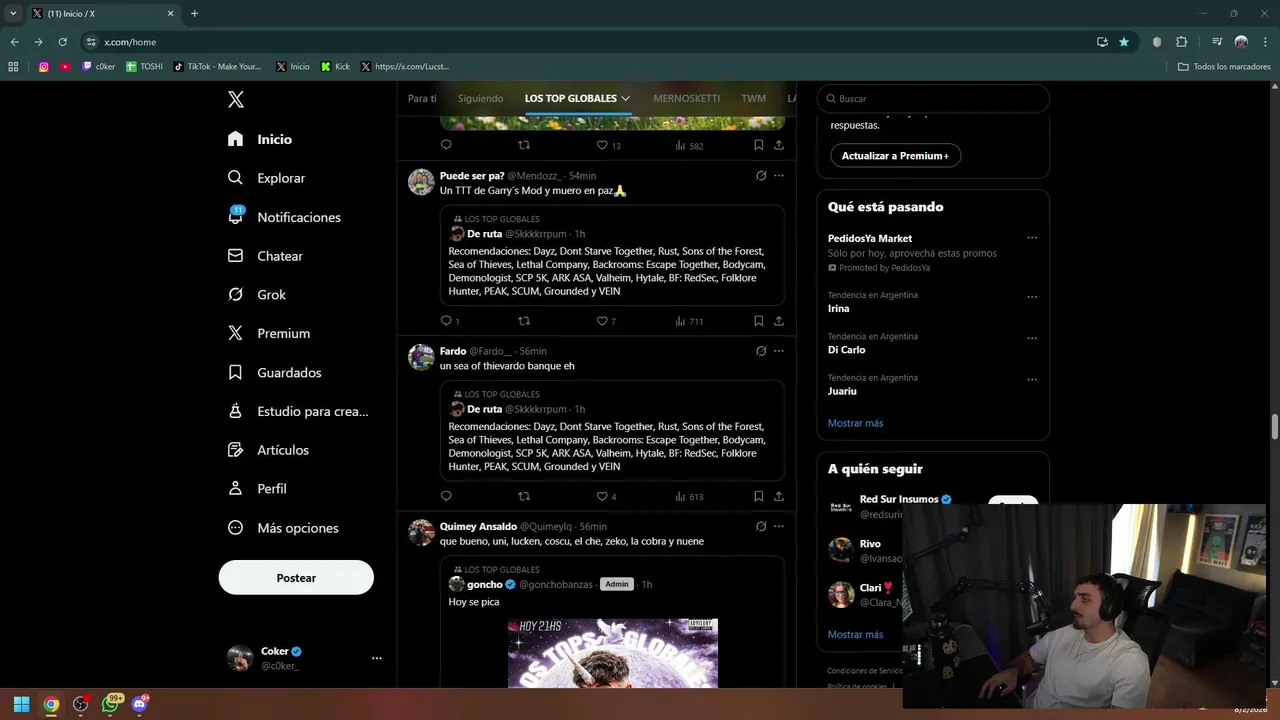Open Discord in taskbar
1280x720 pixels.
coord(140,704)
